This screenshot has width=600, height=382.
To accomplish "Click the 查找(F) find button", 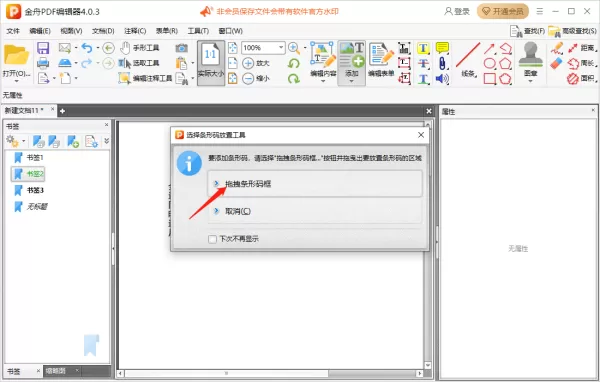I will click(x=527, y=31).
